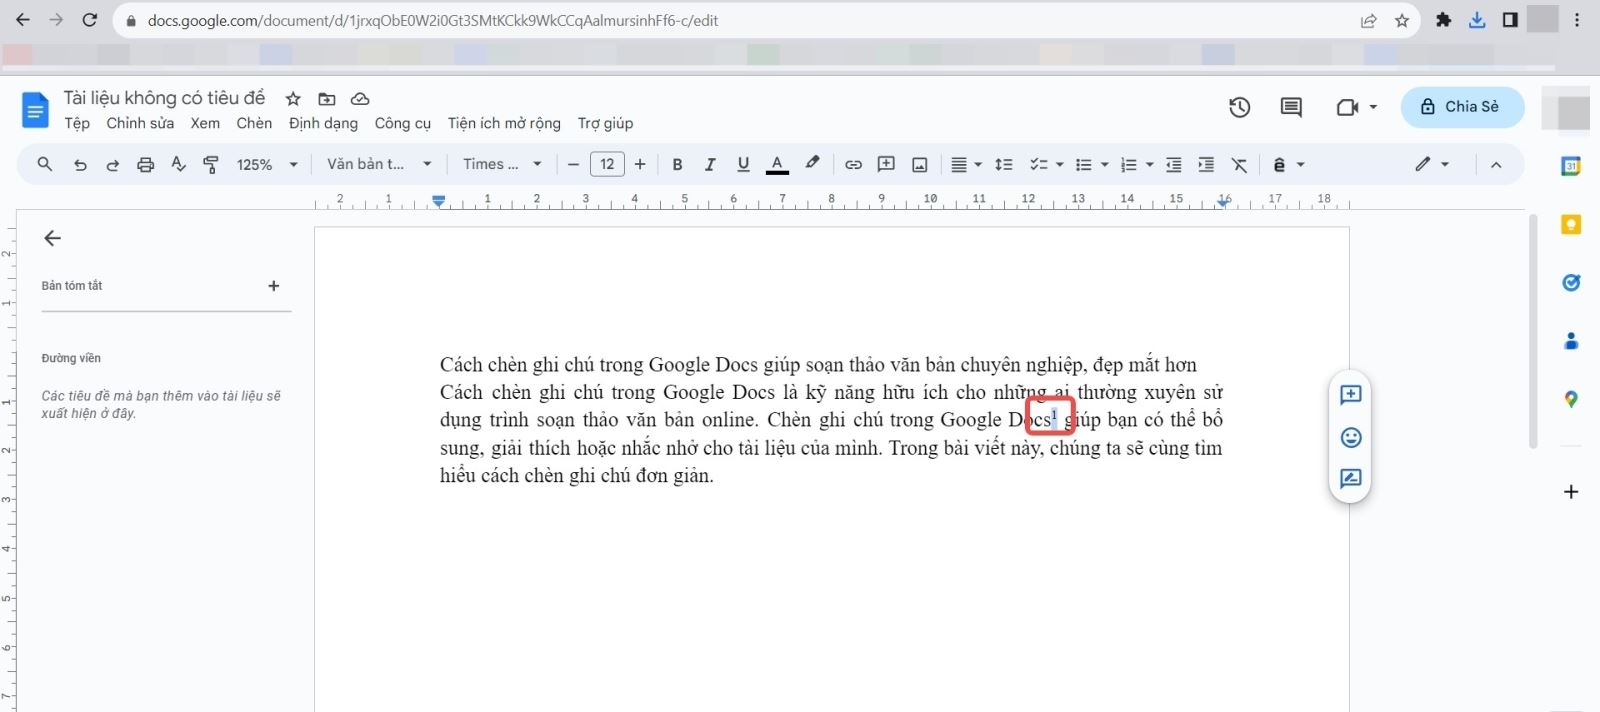Viewport: 1600px width, 712px height.
Task: Open the Tệp menu
Action: [x=77, y=123]
